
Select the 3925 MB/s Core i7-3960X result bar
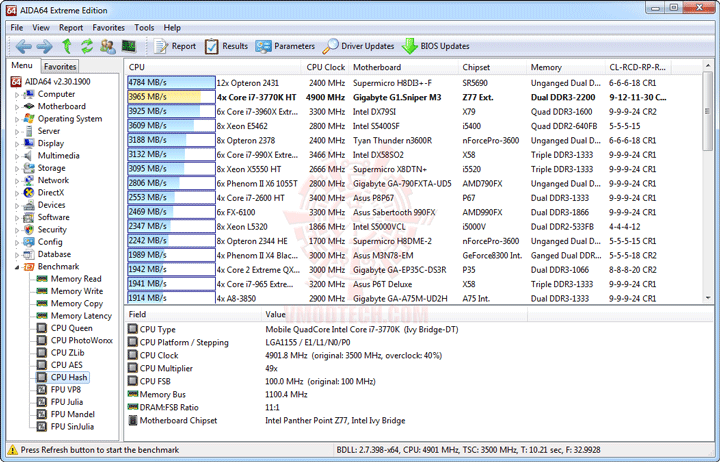tap(171, 112)
